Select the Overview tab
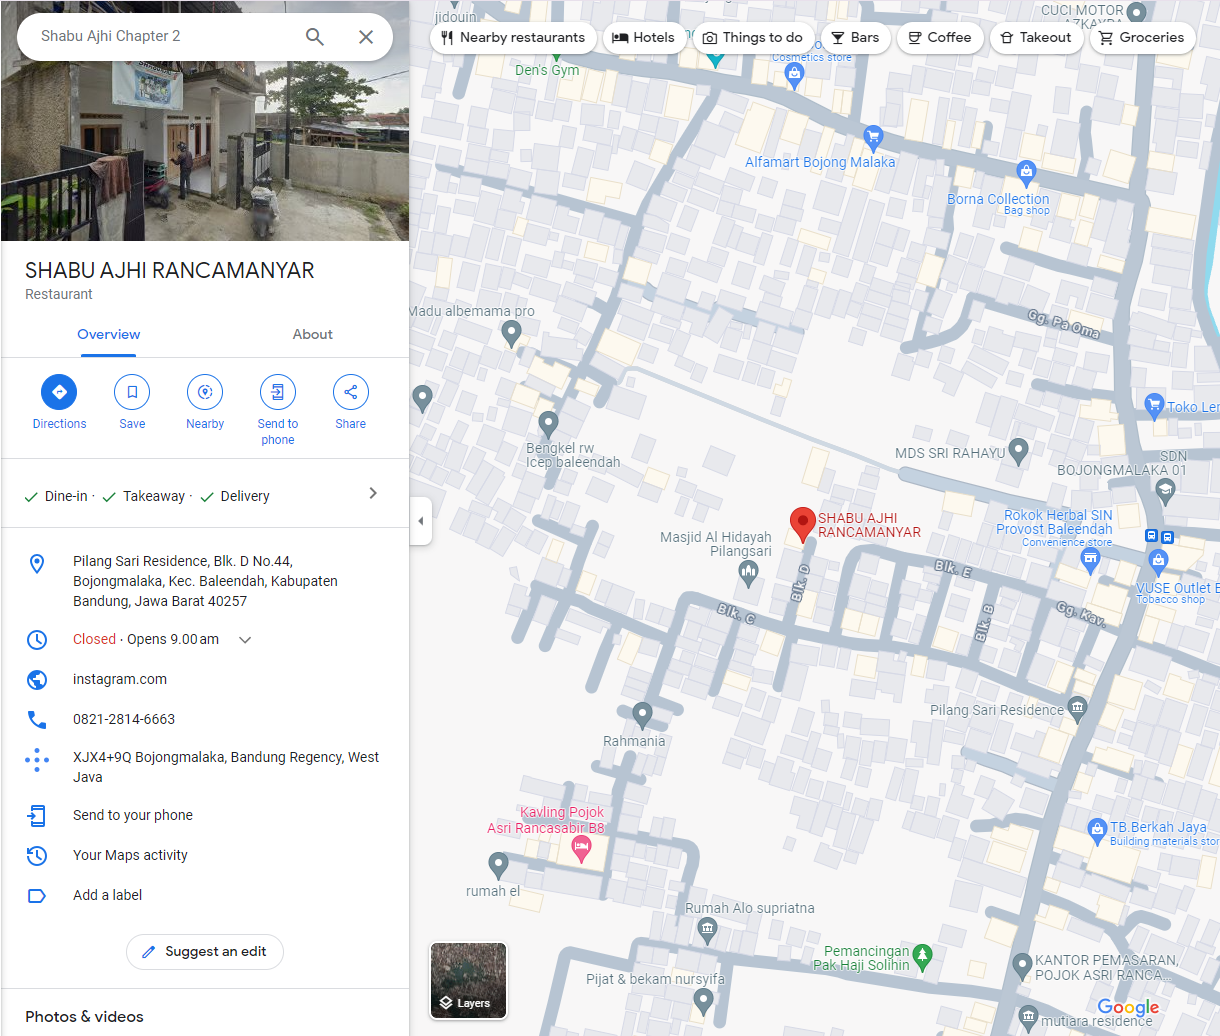Viewport: 1220px width, 1036px height. [109, 335]
